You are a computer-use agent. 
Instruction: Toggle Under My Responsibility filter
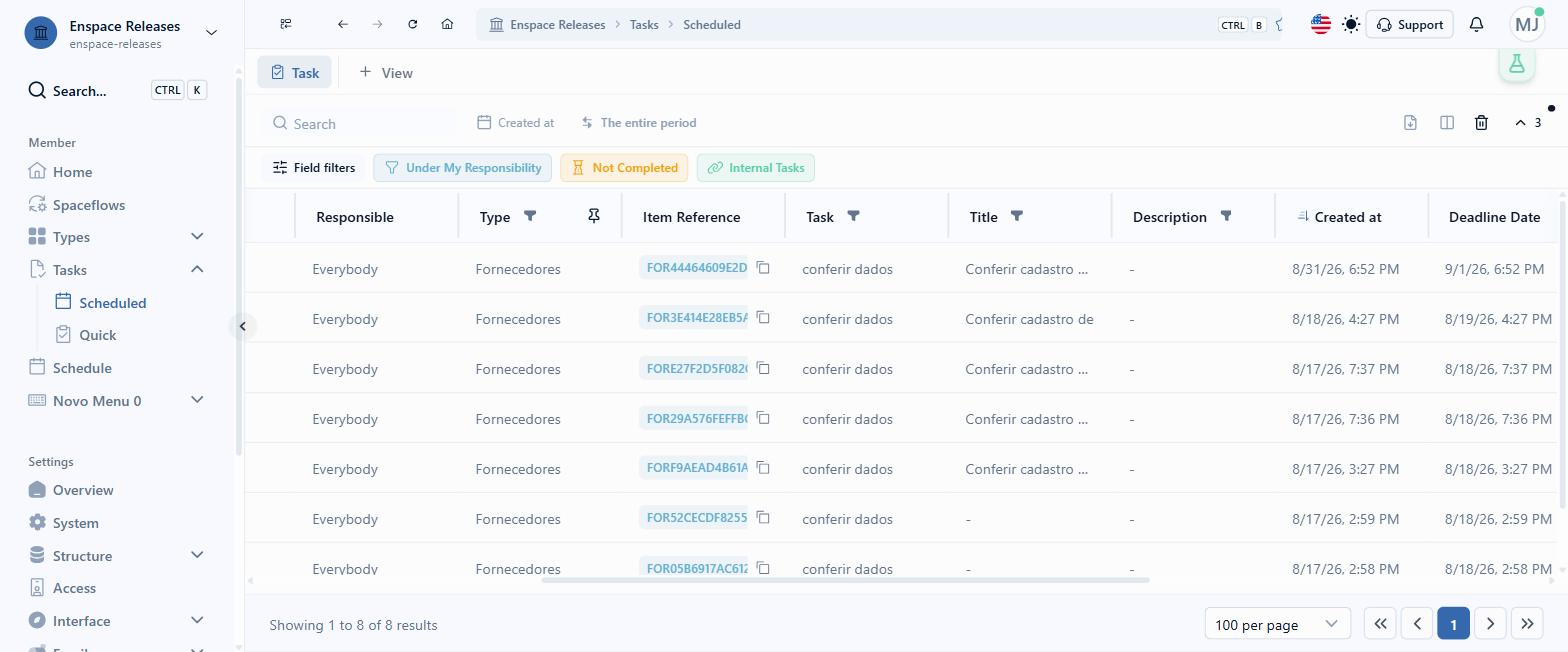463,168
